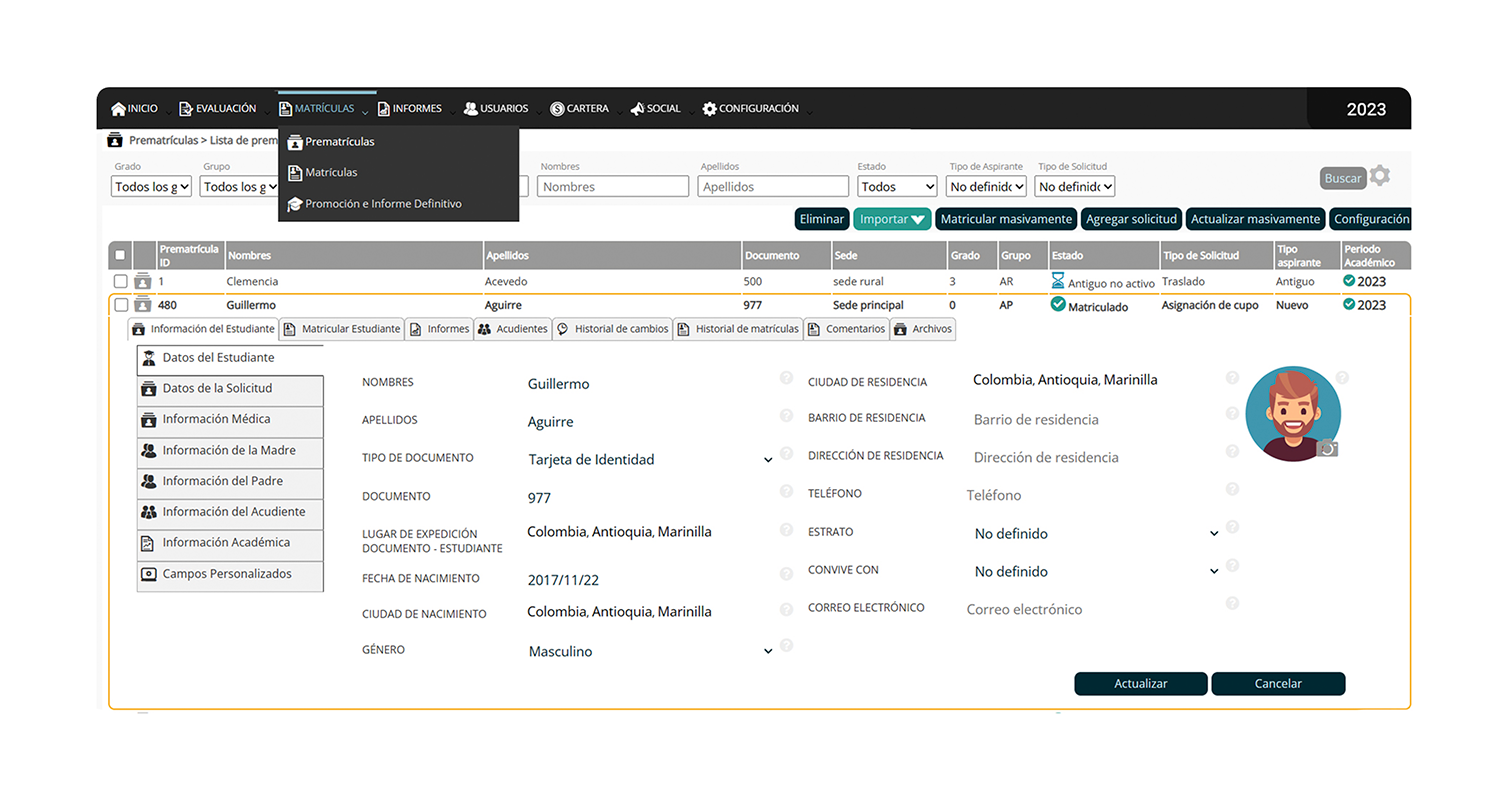The image size is (1500, 800).
Task: Click the Inicio home icon
Action: (x=118, y=109)
